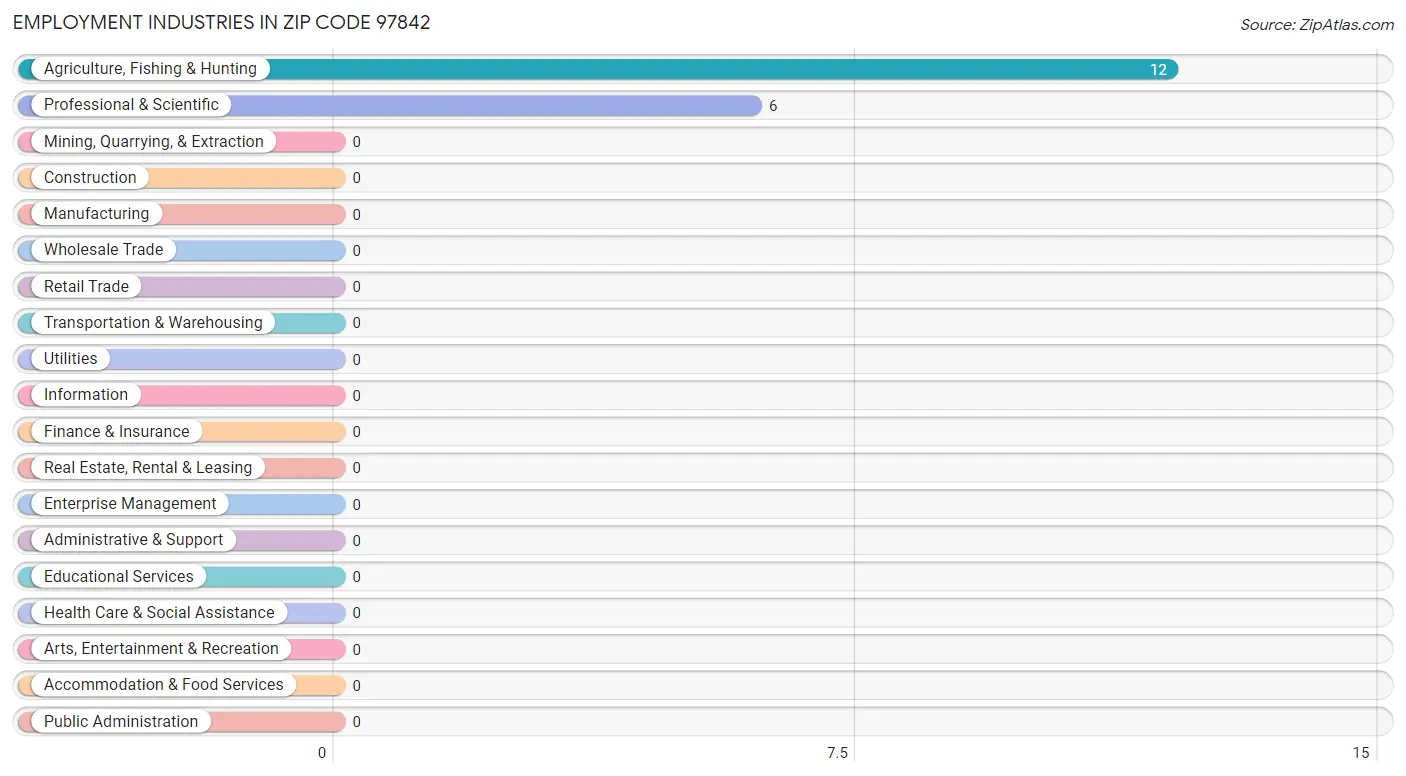
Task: Click the Public Administration label
Action: pos(121,722)
